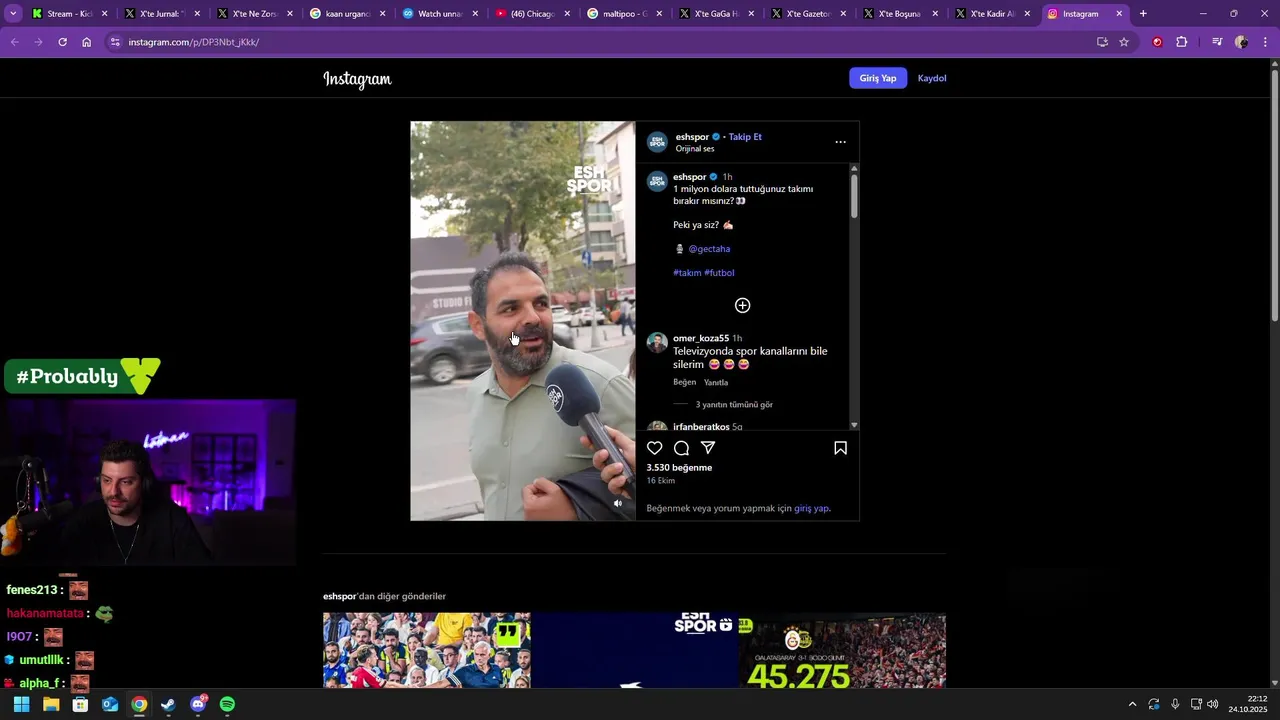View site information icon in address bar

[x=115, y=42]
